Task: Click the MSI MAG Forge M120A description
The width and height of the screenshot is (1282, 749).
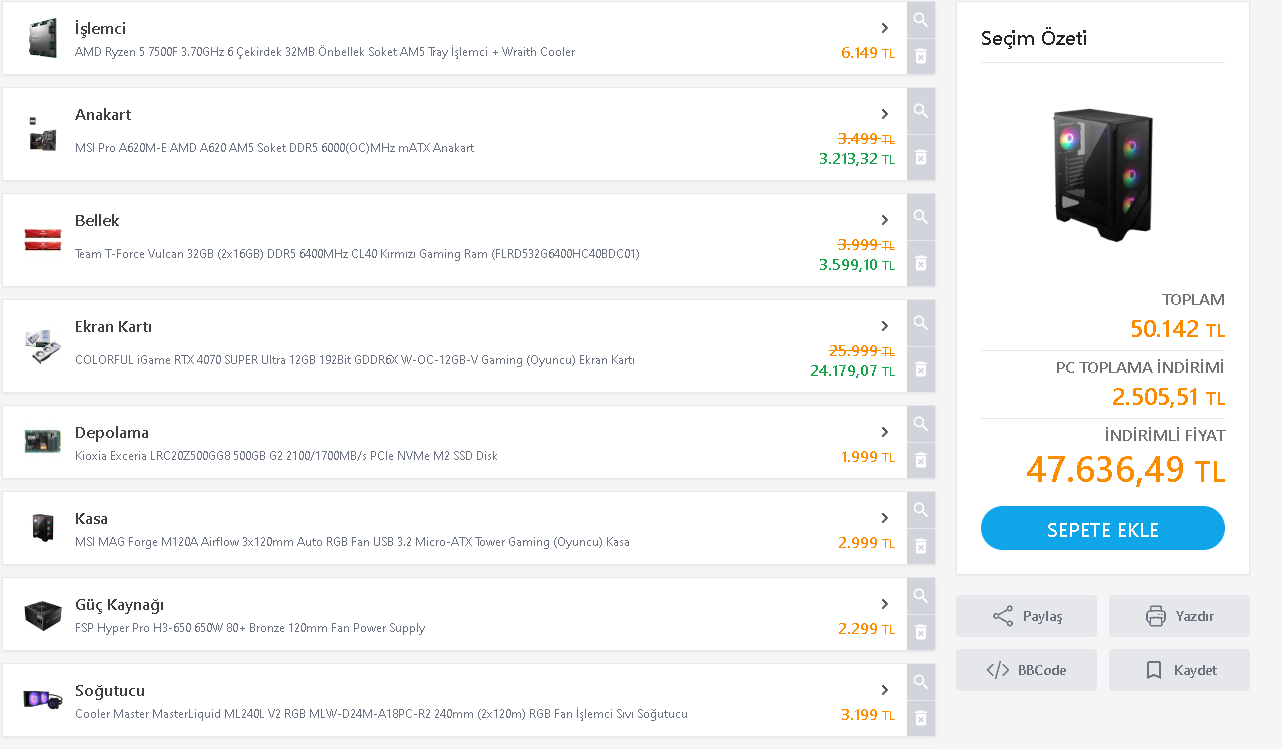Action: 352,542
